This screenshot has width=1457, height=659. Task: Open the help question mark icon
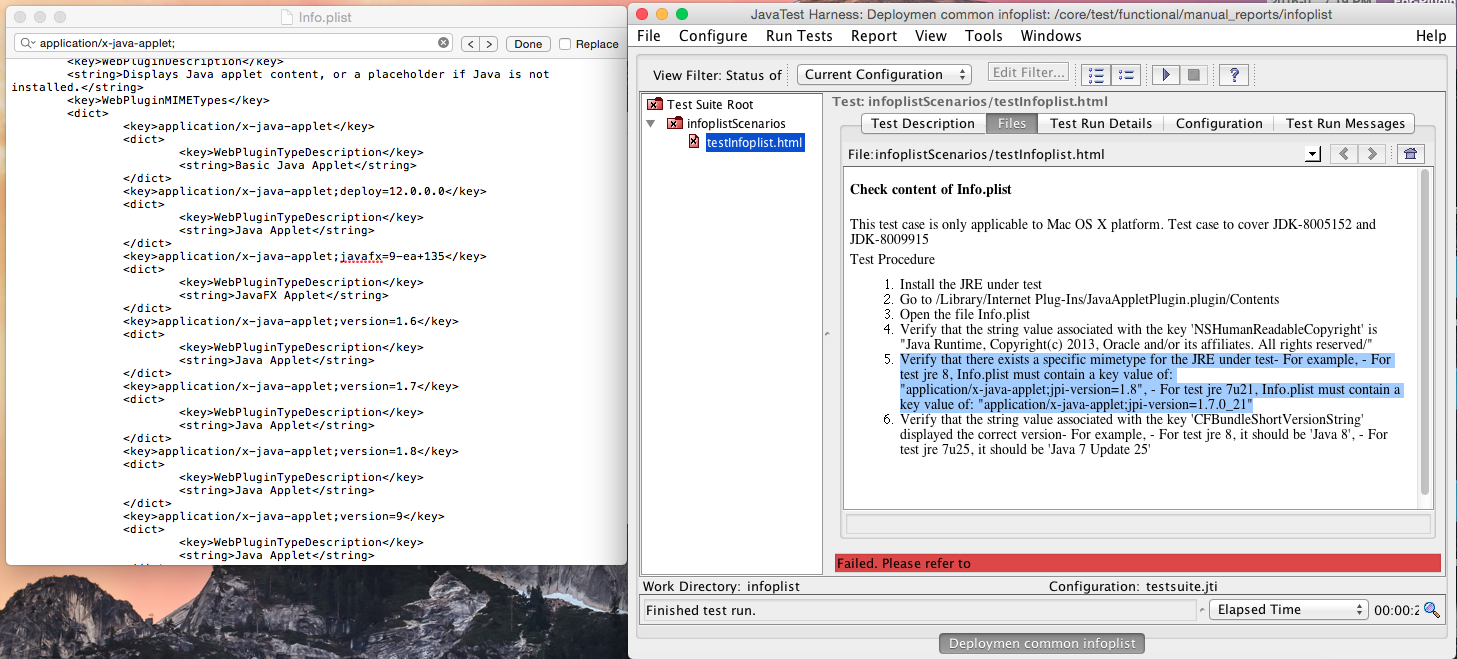click(1235, 75)
